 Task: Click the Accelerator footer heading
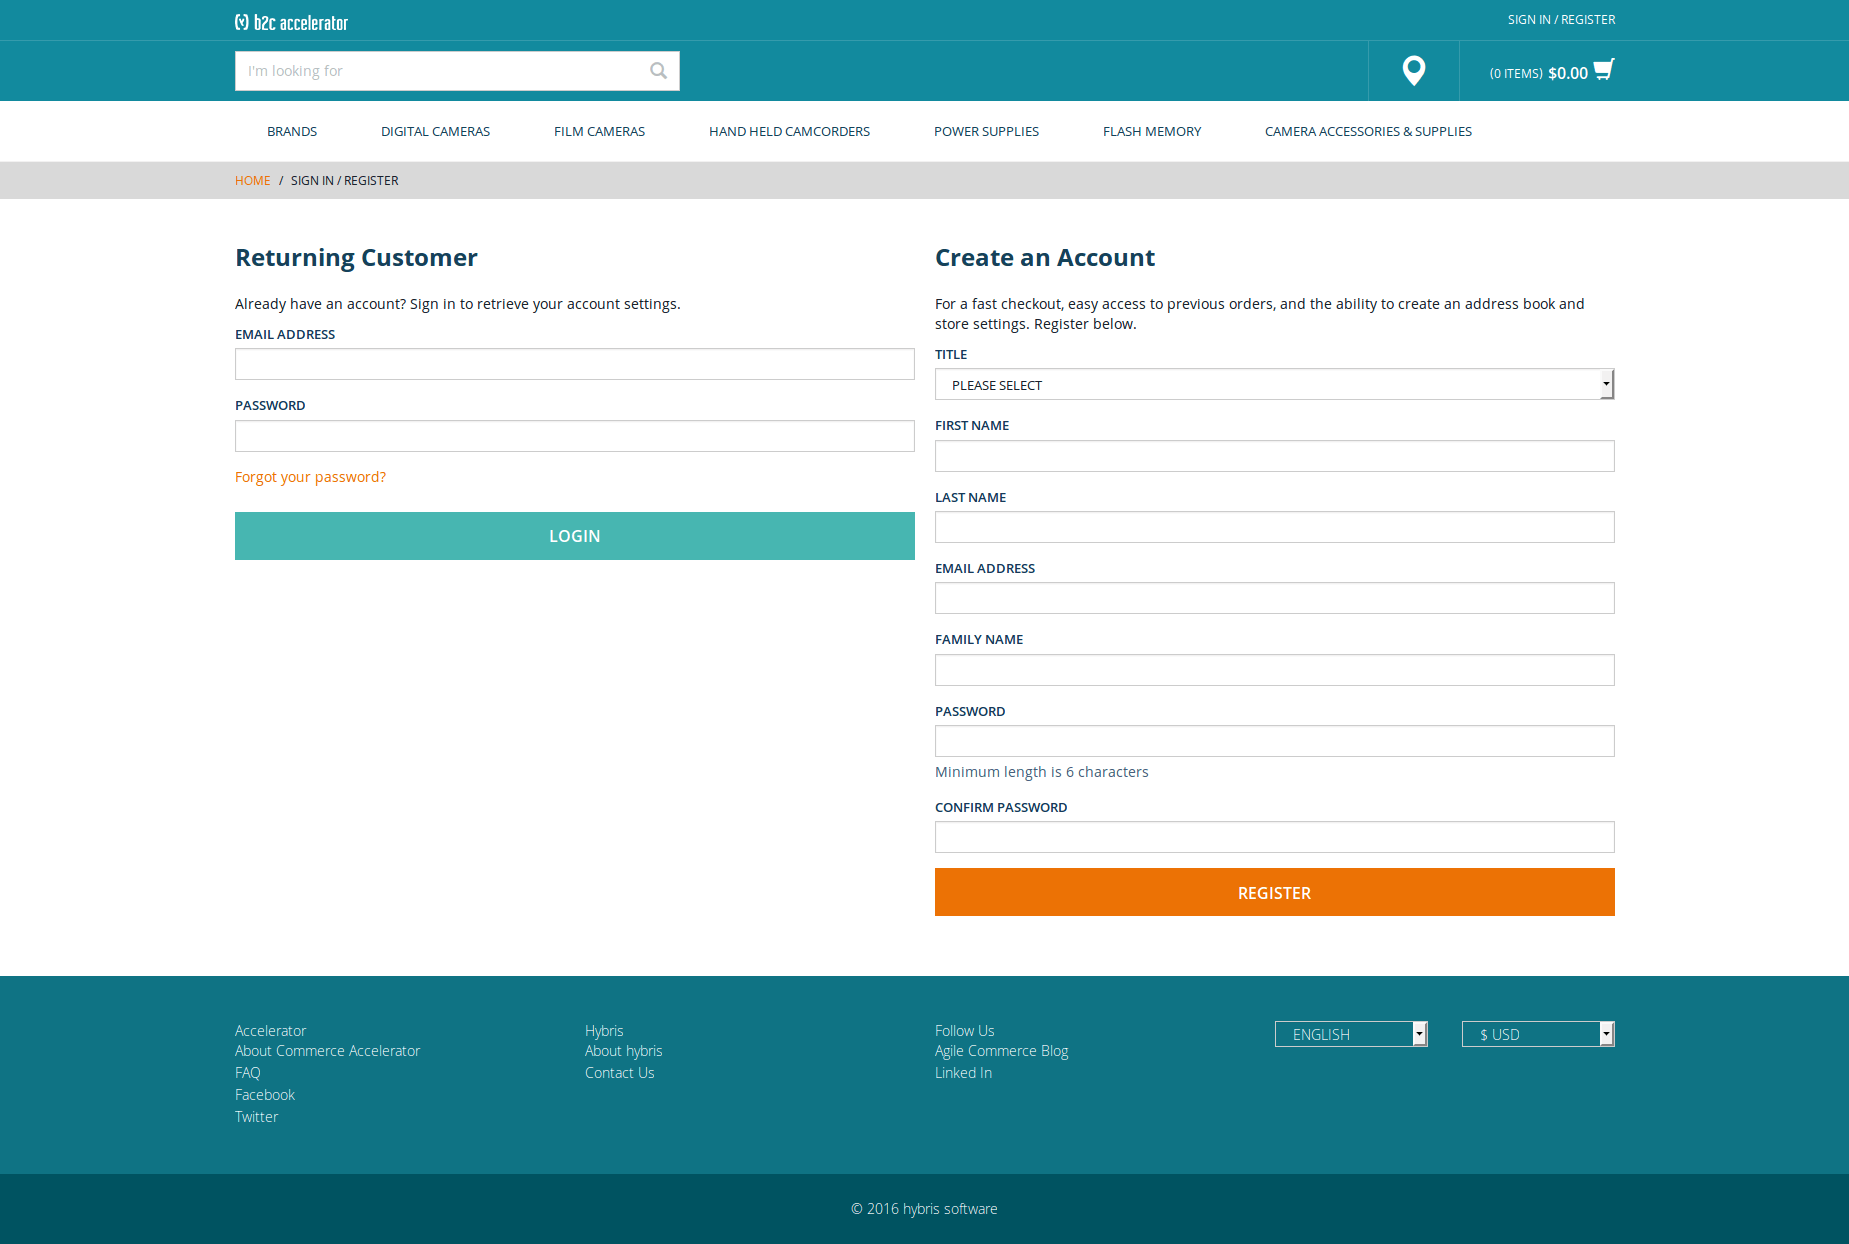click(270, 1031)
